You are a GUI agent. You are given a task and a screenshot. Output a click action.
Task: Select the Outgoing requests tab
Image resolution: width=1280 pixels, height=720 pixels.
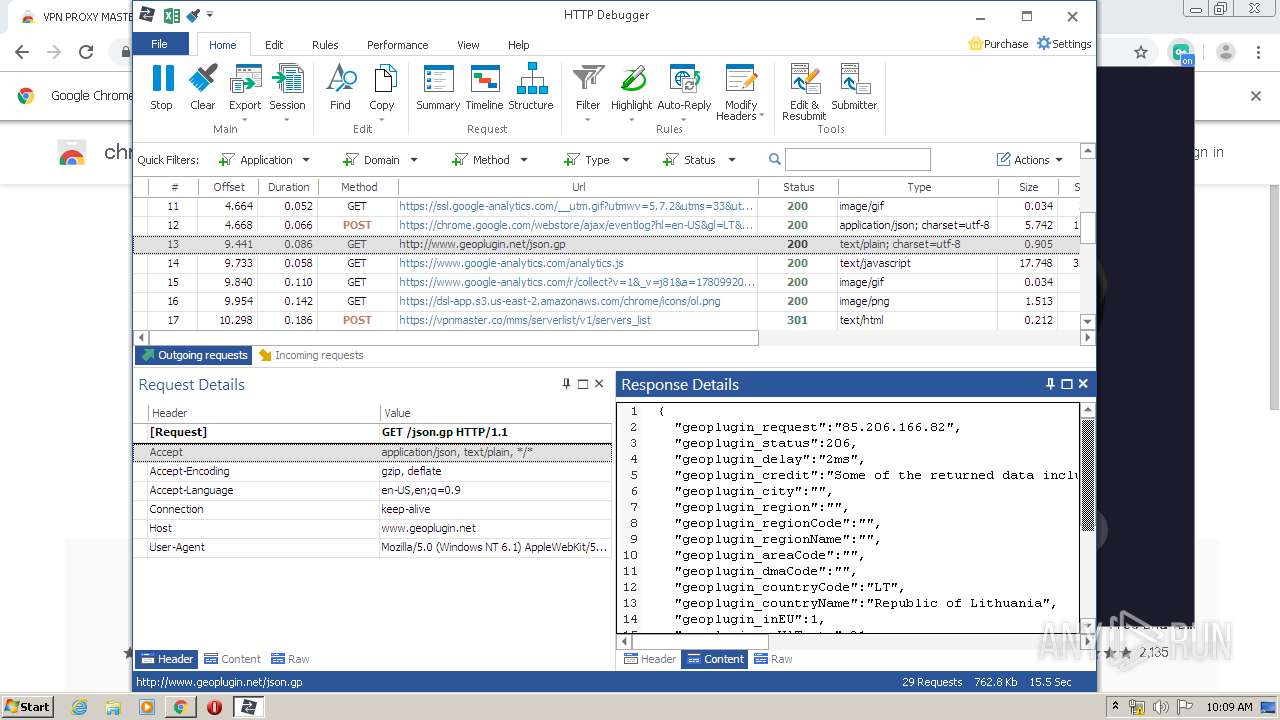194,355
